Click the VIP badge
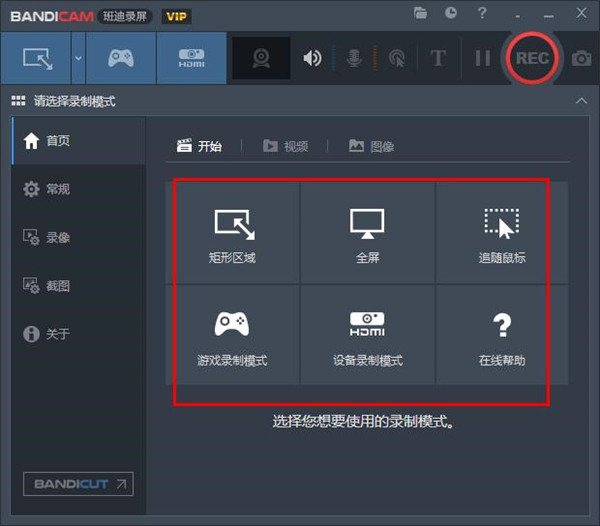 pyautogui.click(x=176, y=16)
